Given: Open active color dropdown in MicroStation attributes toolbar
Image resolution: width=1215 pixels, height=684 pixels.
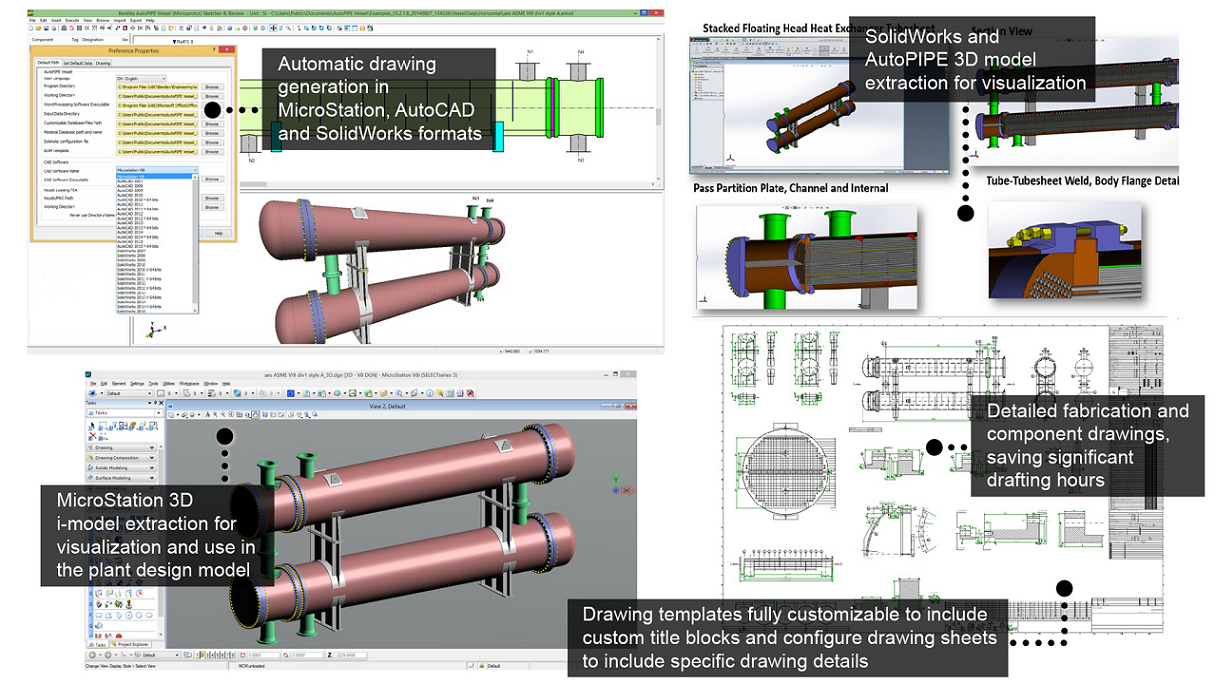Looking at the screenshot, I should coord(169,393).
